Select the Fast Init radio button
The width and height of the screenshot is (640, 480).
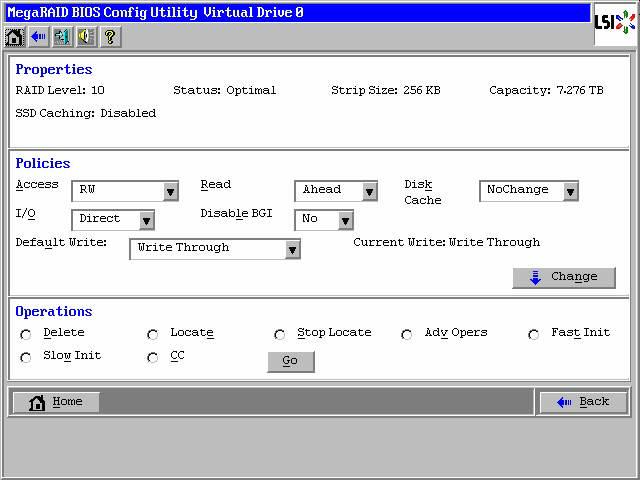534,335
